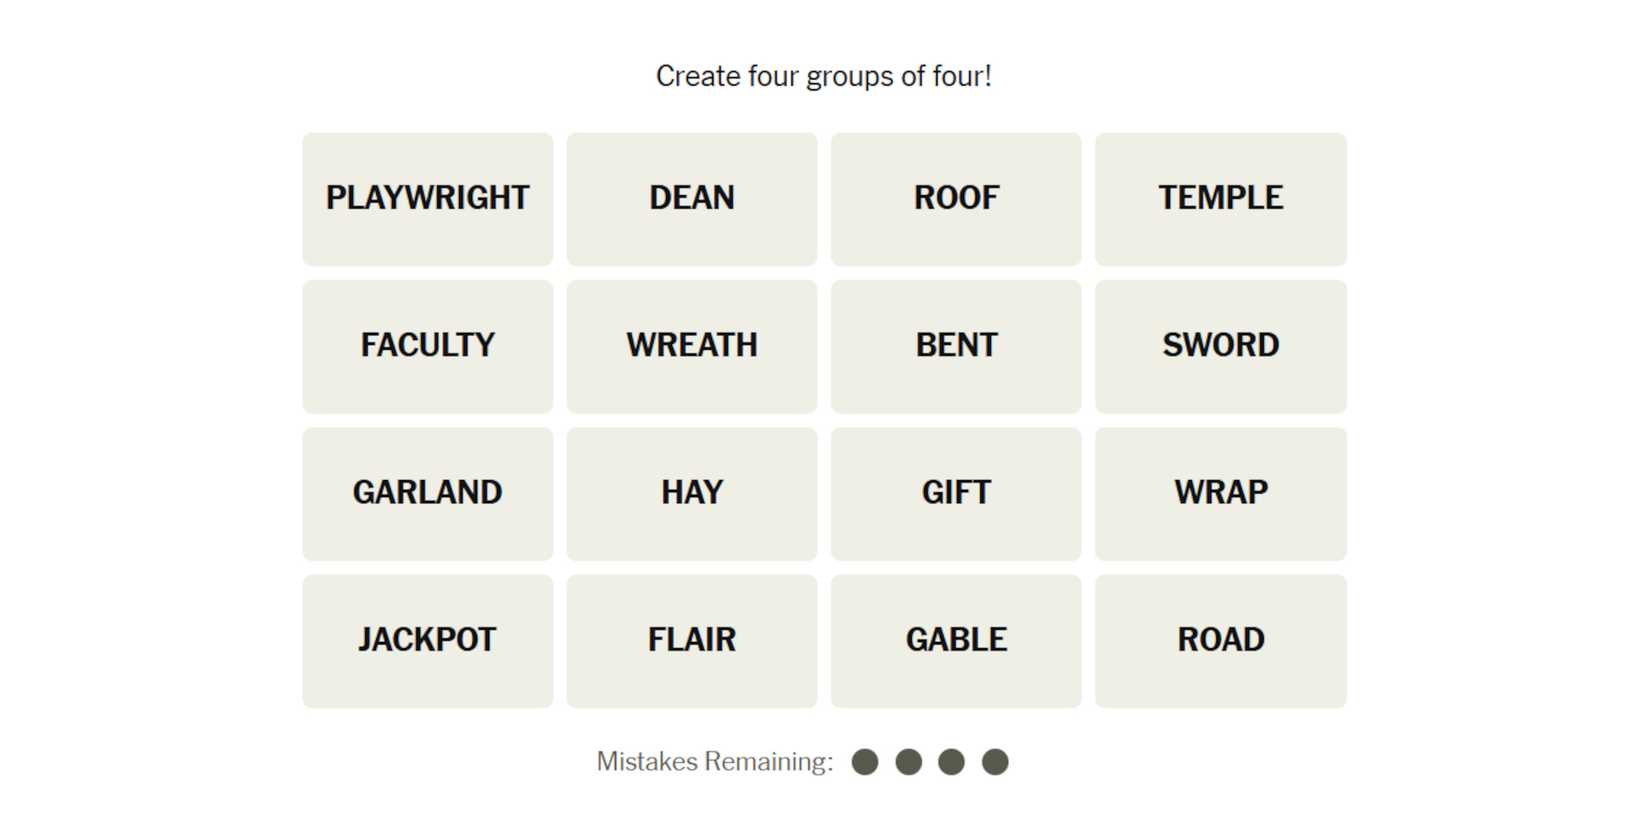Select the PLAYWRIGHT word tile
Viewport: 1650px width, 825px height.
point(427,199)
